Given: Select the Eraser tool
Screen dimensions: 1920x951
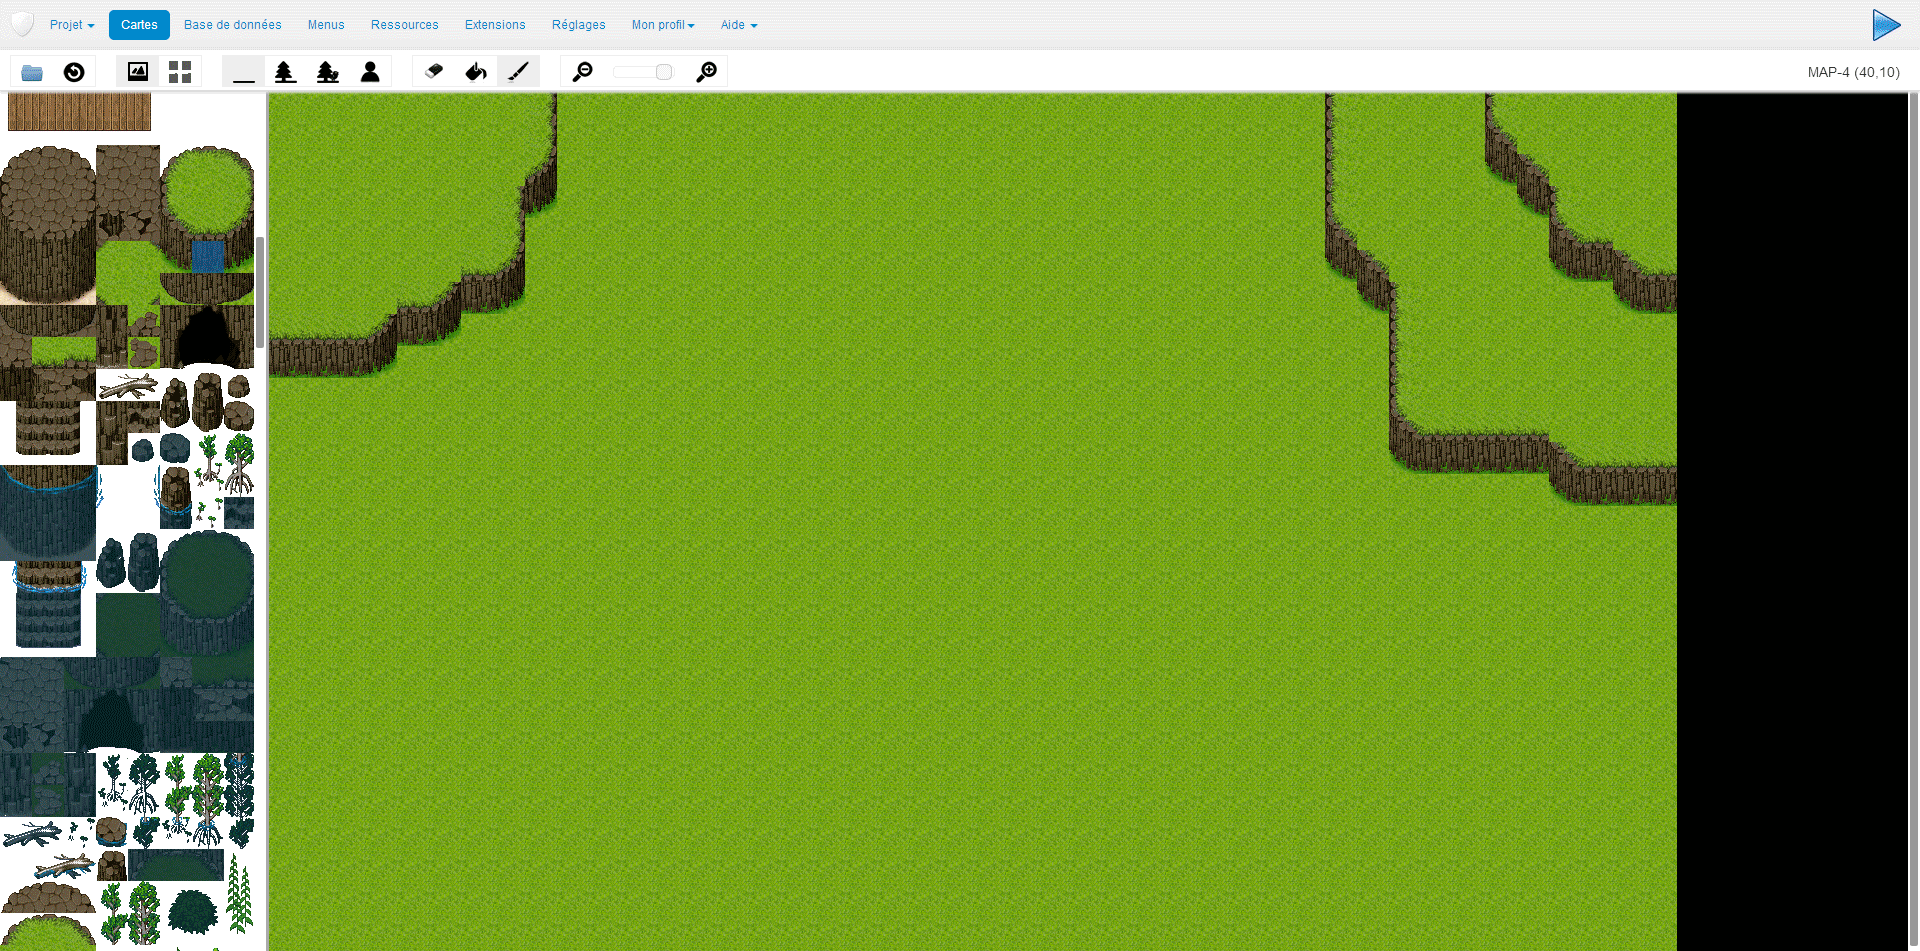Looking at the screenshot, I should point(434,72).
